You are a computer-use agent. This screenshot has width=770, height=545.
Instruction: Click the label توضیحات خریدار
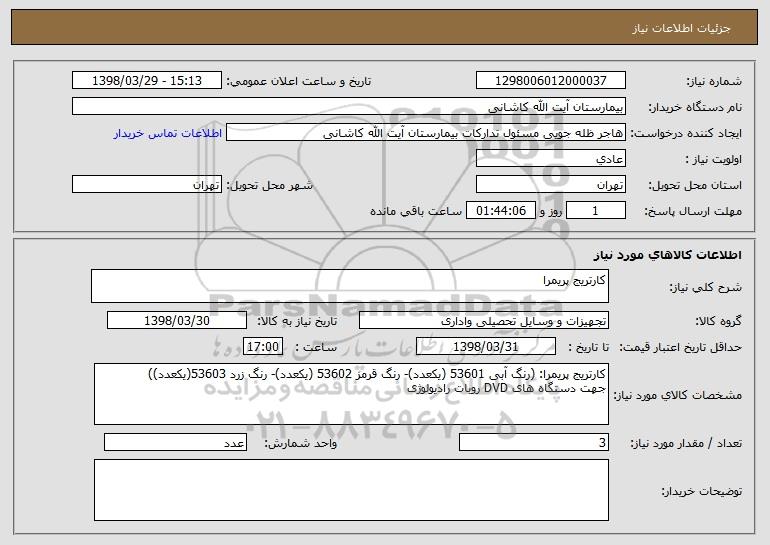coord(702,490)
